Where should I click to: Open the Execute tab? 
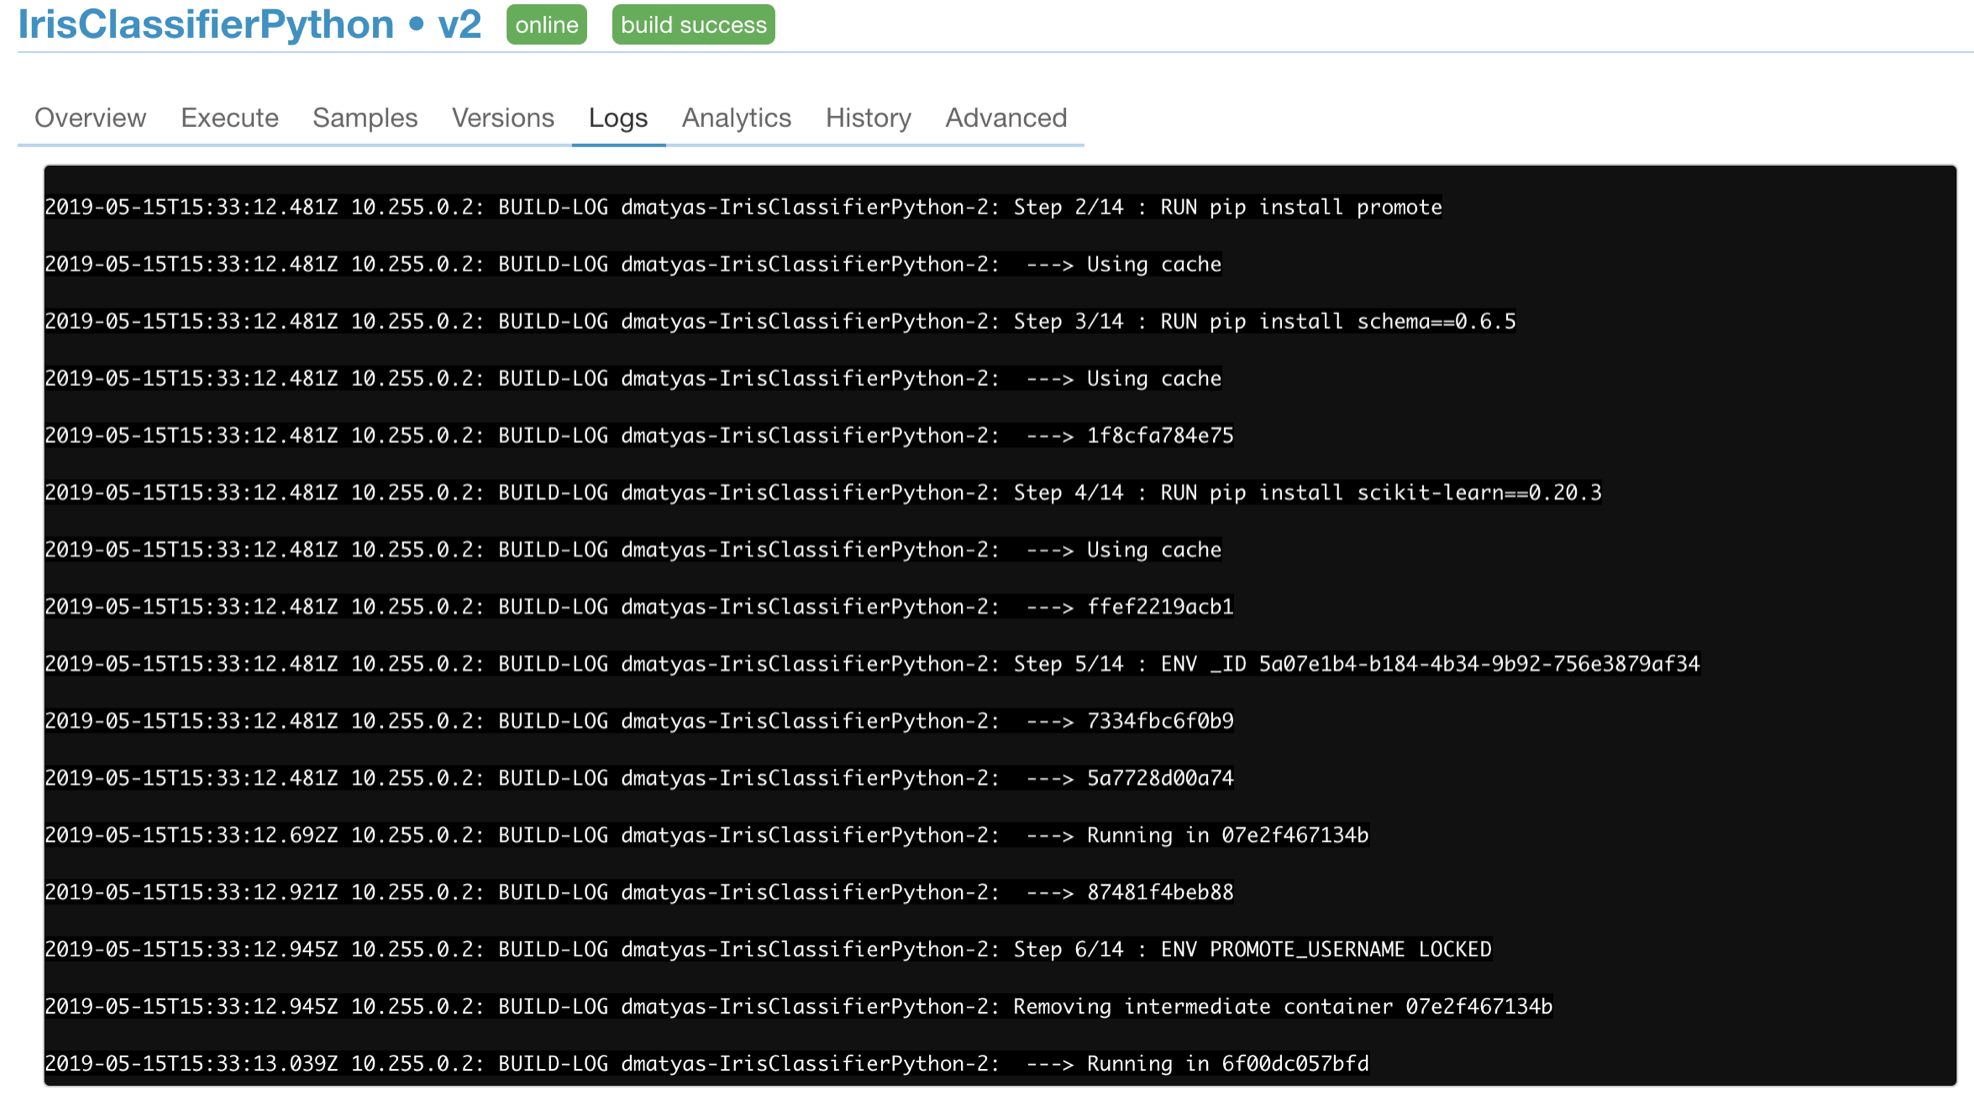click(229, 118)
